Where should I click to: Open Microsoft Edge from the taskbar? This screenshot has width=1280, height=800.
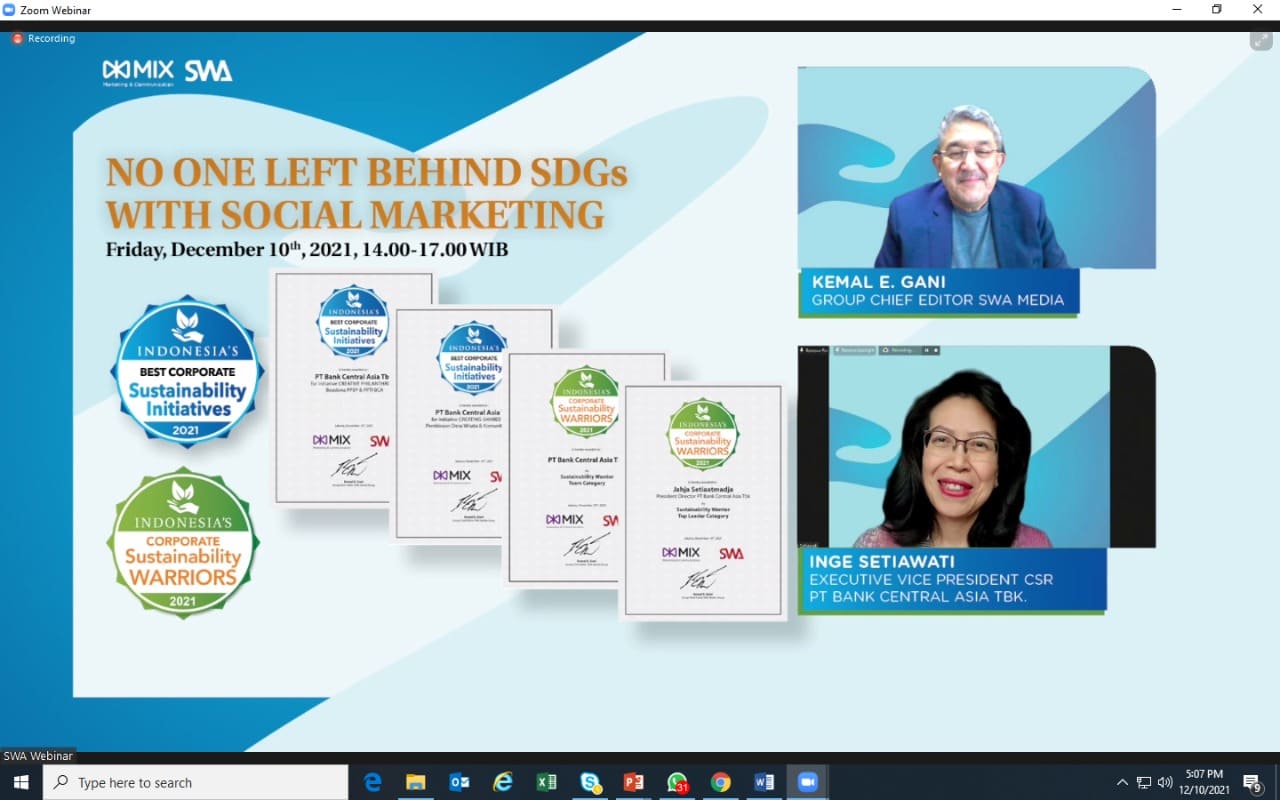coord(373,782)
